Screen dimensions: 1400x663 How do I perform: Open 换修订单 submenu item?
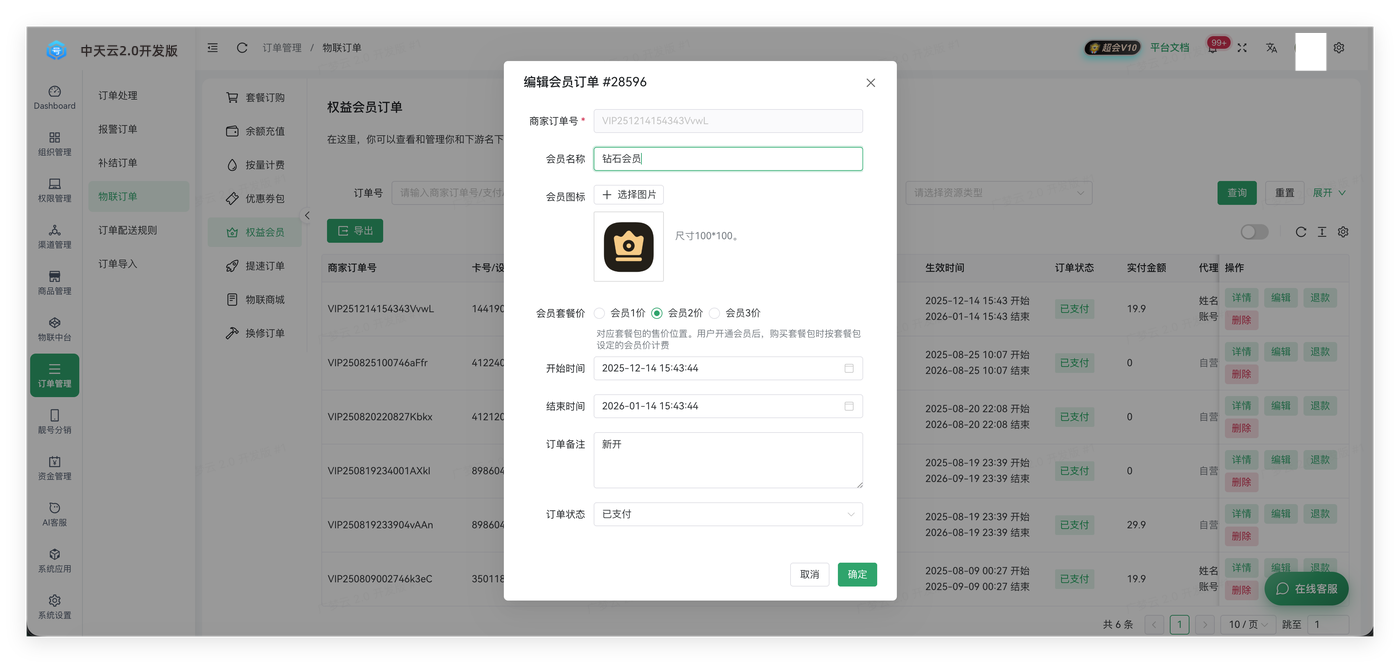[256, 333]
